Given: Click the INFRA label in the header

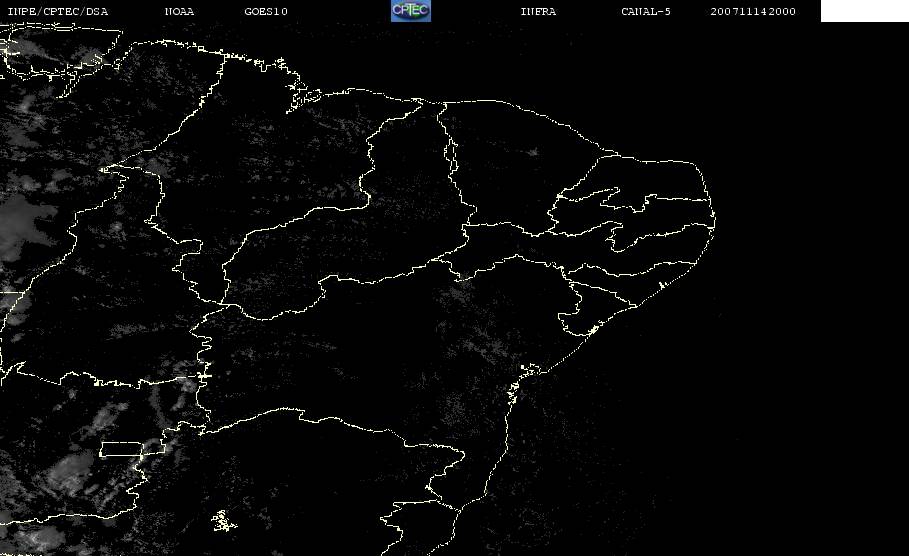Looking at the screenshot, I should click(538, 12).
